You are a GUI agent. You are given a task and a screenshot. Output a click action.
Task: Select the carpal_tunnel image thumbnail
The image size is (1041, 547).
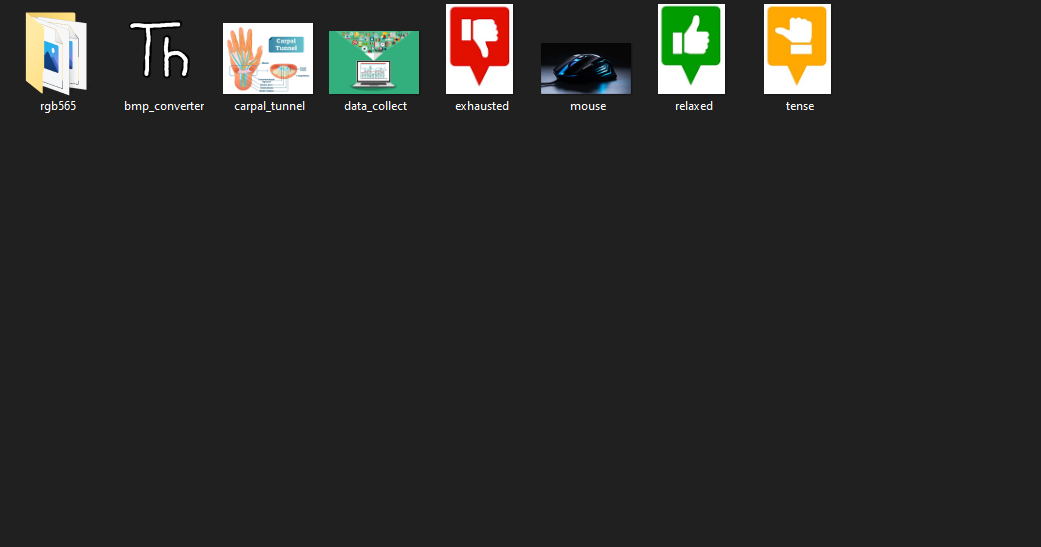pyautogui.click(x=268, y=58)
